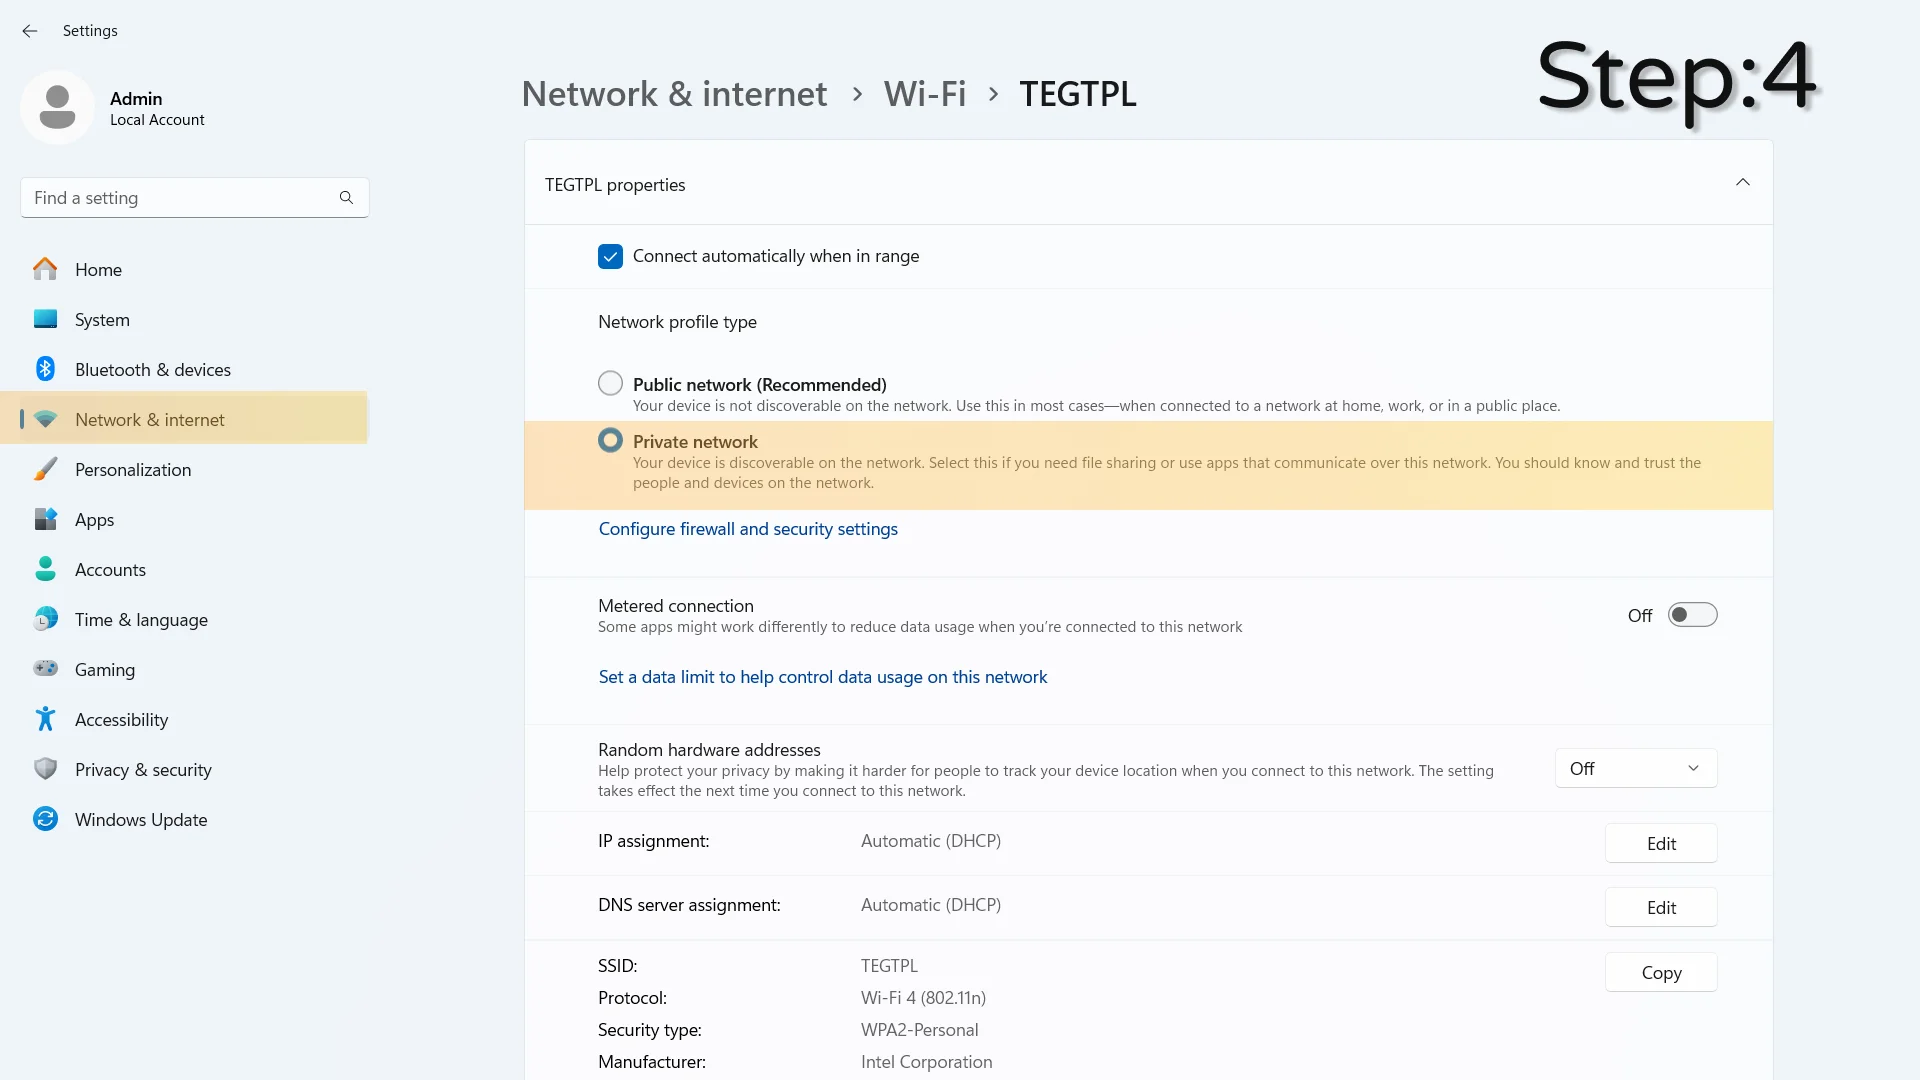Expand the Random hardware addresses dropdown

pyautogui.click(x=1635, y=767)
